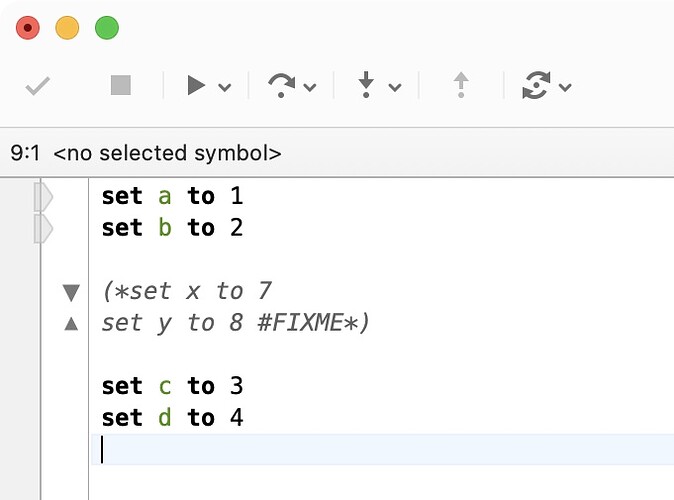Image resolution: width=674 pixels, height=500 pixels.
Task: Click the trace/refresh cycle icon
Action: pyautogui.click(x=536, y=85)
